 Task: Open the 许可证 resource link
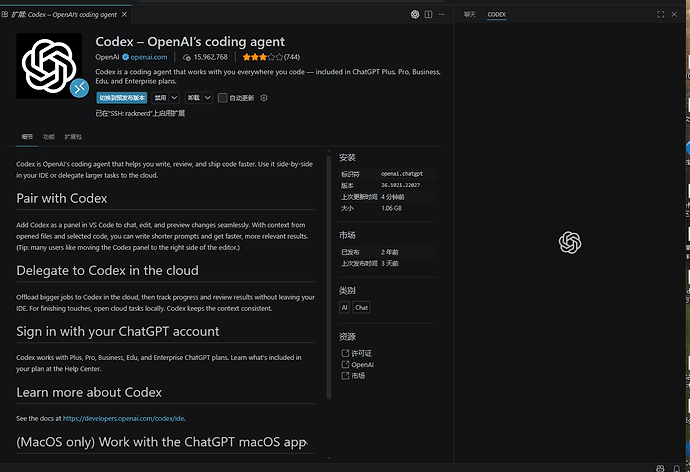tap(361, 353)
